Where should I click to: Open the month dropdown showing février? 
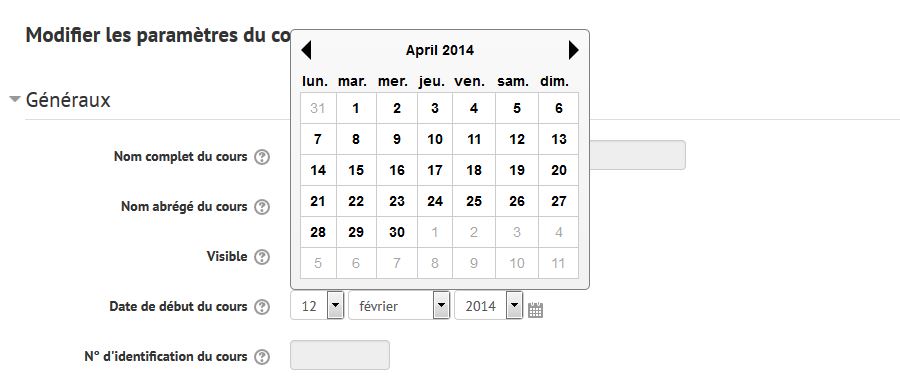click(399, 305)
